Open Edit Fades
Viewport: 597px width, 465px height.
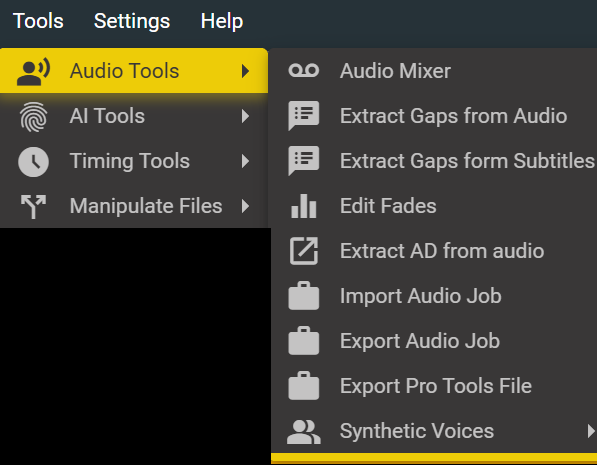(434, 206)
